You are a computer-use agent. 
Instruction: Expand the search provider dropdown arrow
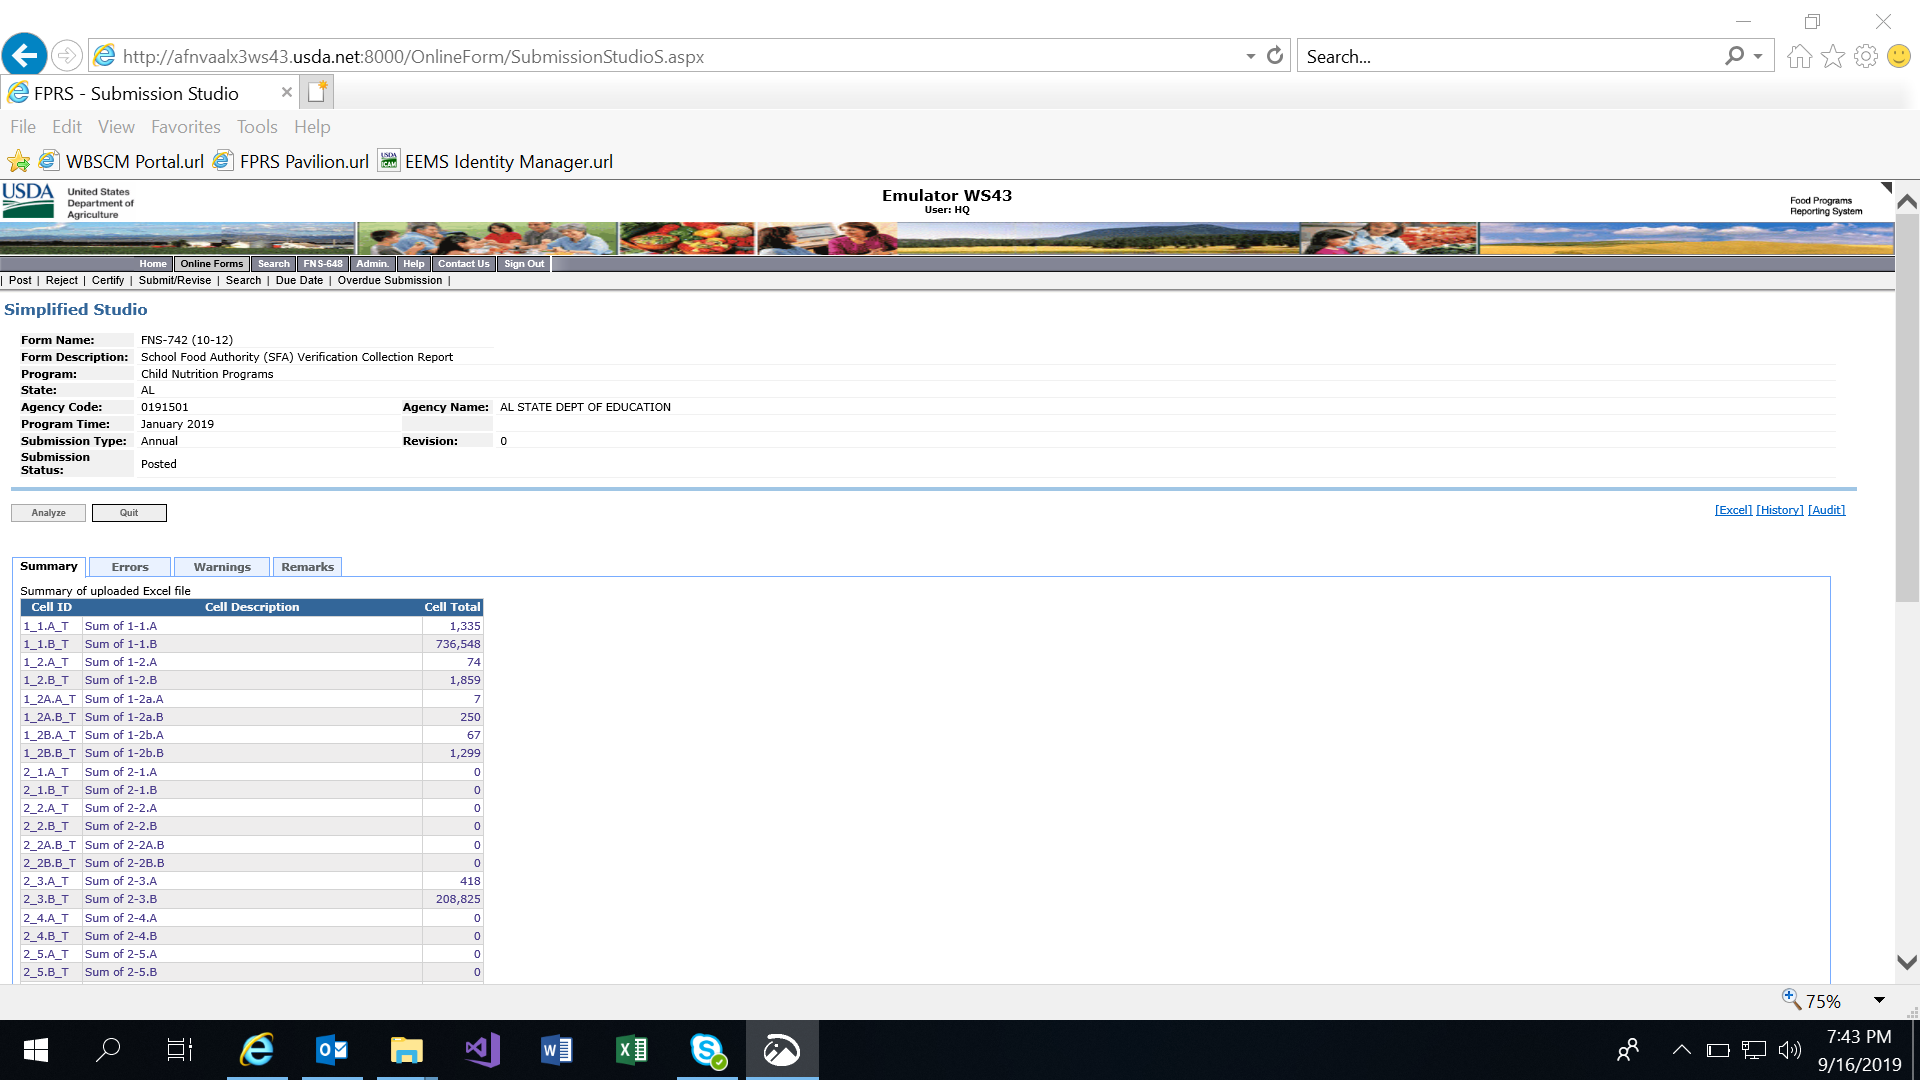pos(1758,56)
